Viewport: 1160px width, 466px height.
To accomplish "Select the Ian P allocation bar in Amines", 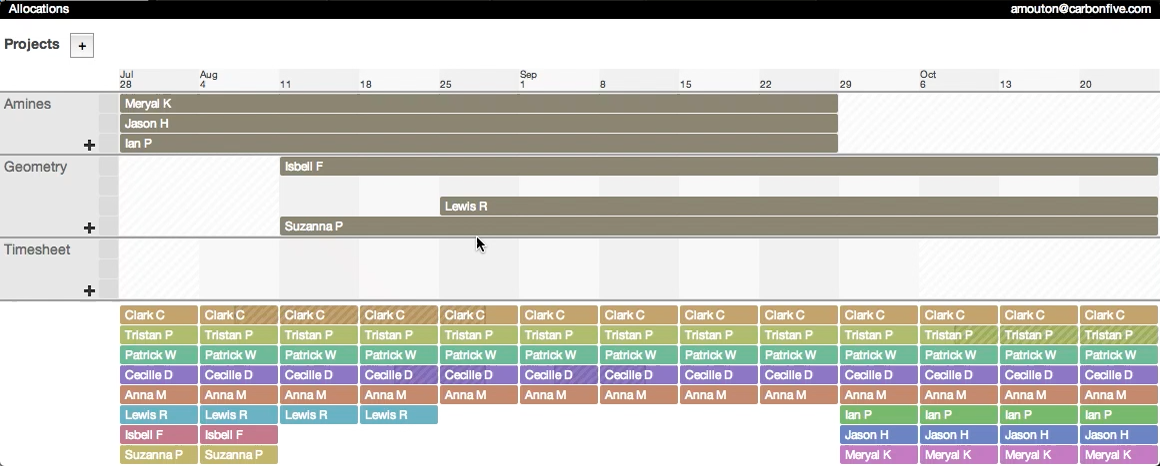I will click(x=478, y=144).
